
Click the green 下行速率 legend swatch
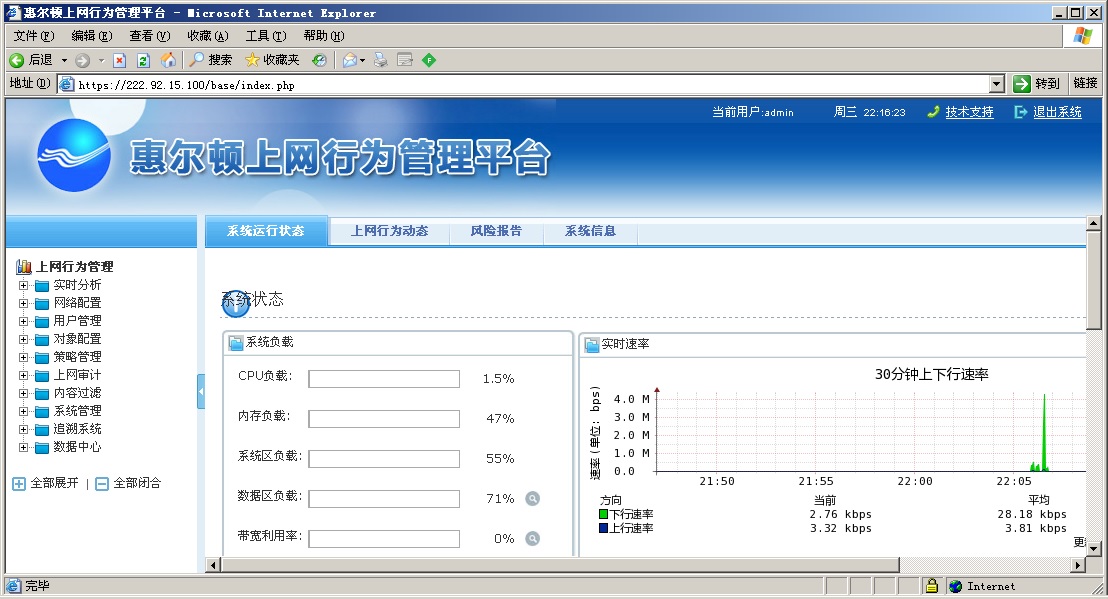603,514
